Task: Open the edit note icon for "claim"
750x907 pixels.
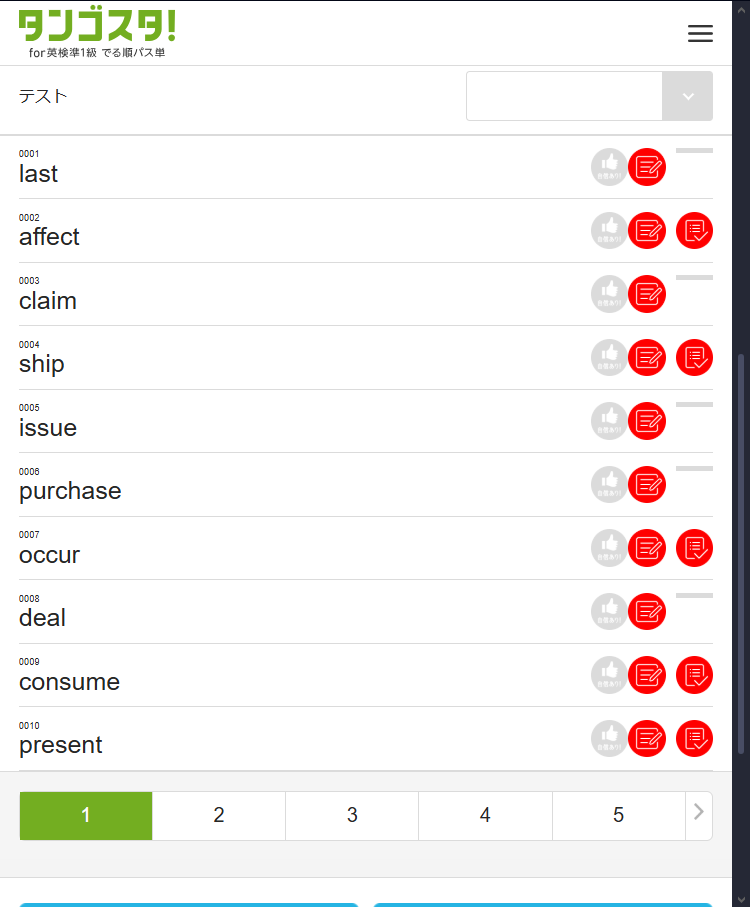Action: point(647,294)
